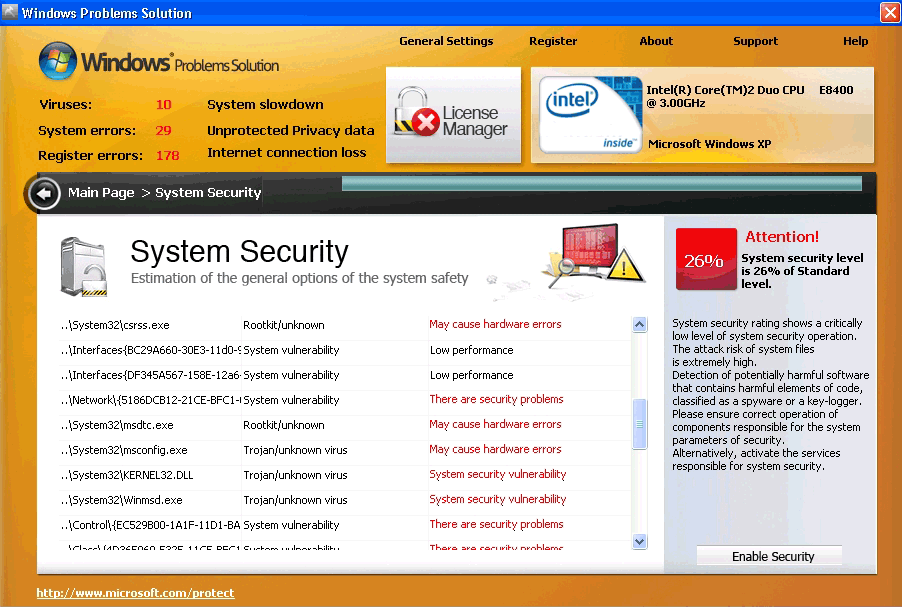Open the microsoft.com/protect link

coord(135,593)
